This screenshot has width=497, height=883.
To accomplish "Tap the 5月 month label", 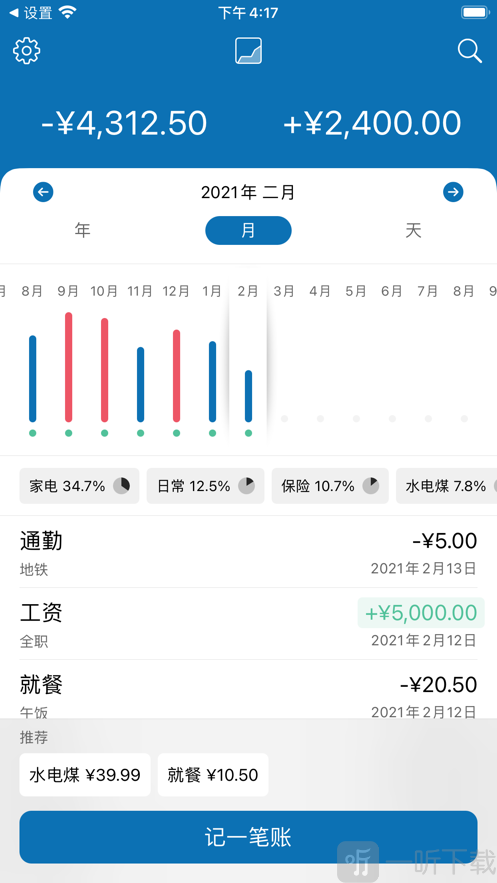I will 356,291.
